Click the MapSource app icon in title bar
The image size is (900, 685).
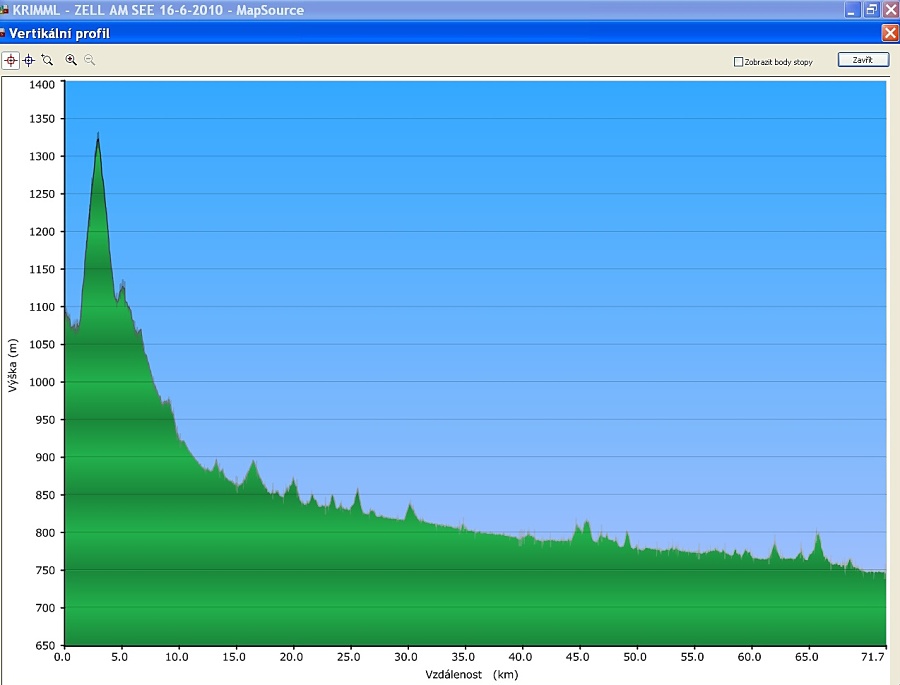click(x=4, y=10)
